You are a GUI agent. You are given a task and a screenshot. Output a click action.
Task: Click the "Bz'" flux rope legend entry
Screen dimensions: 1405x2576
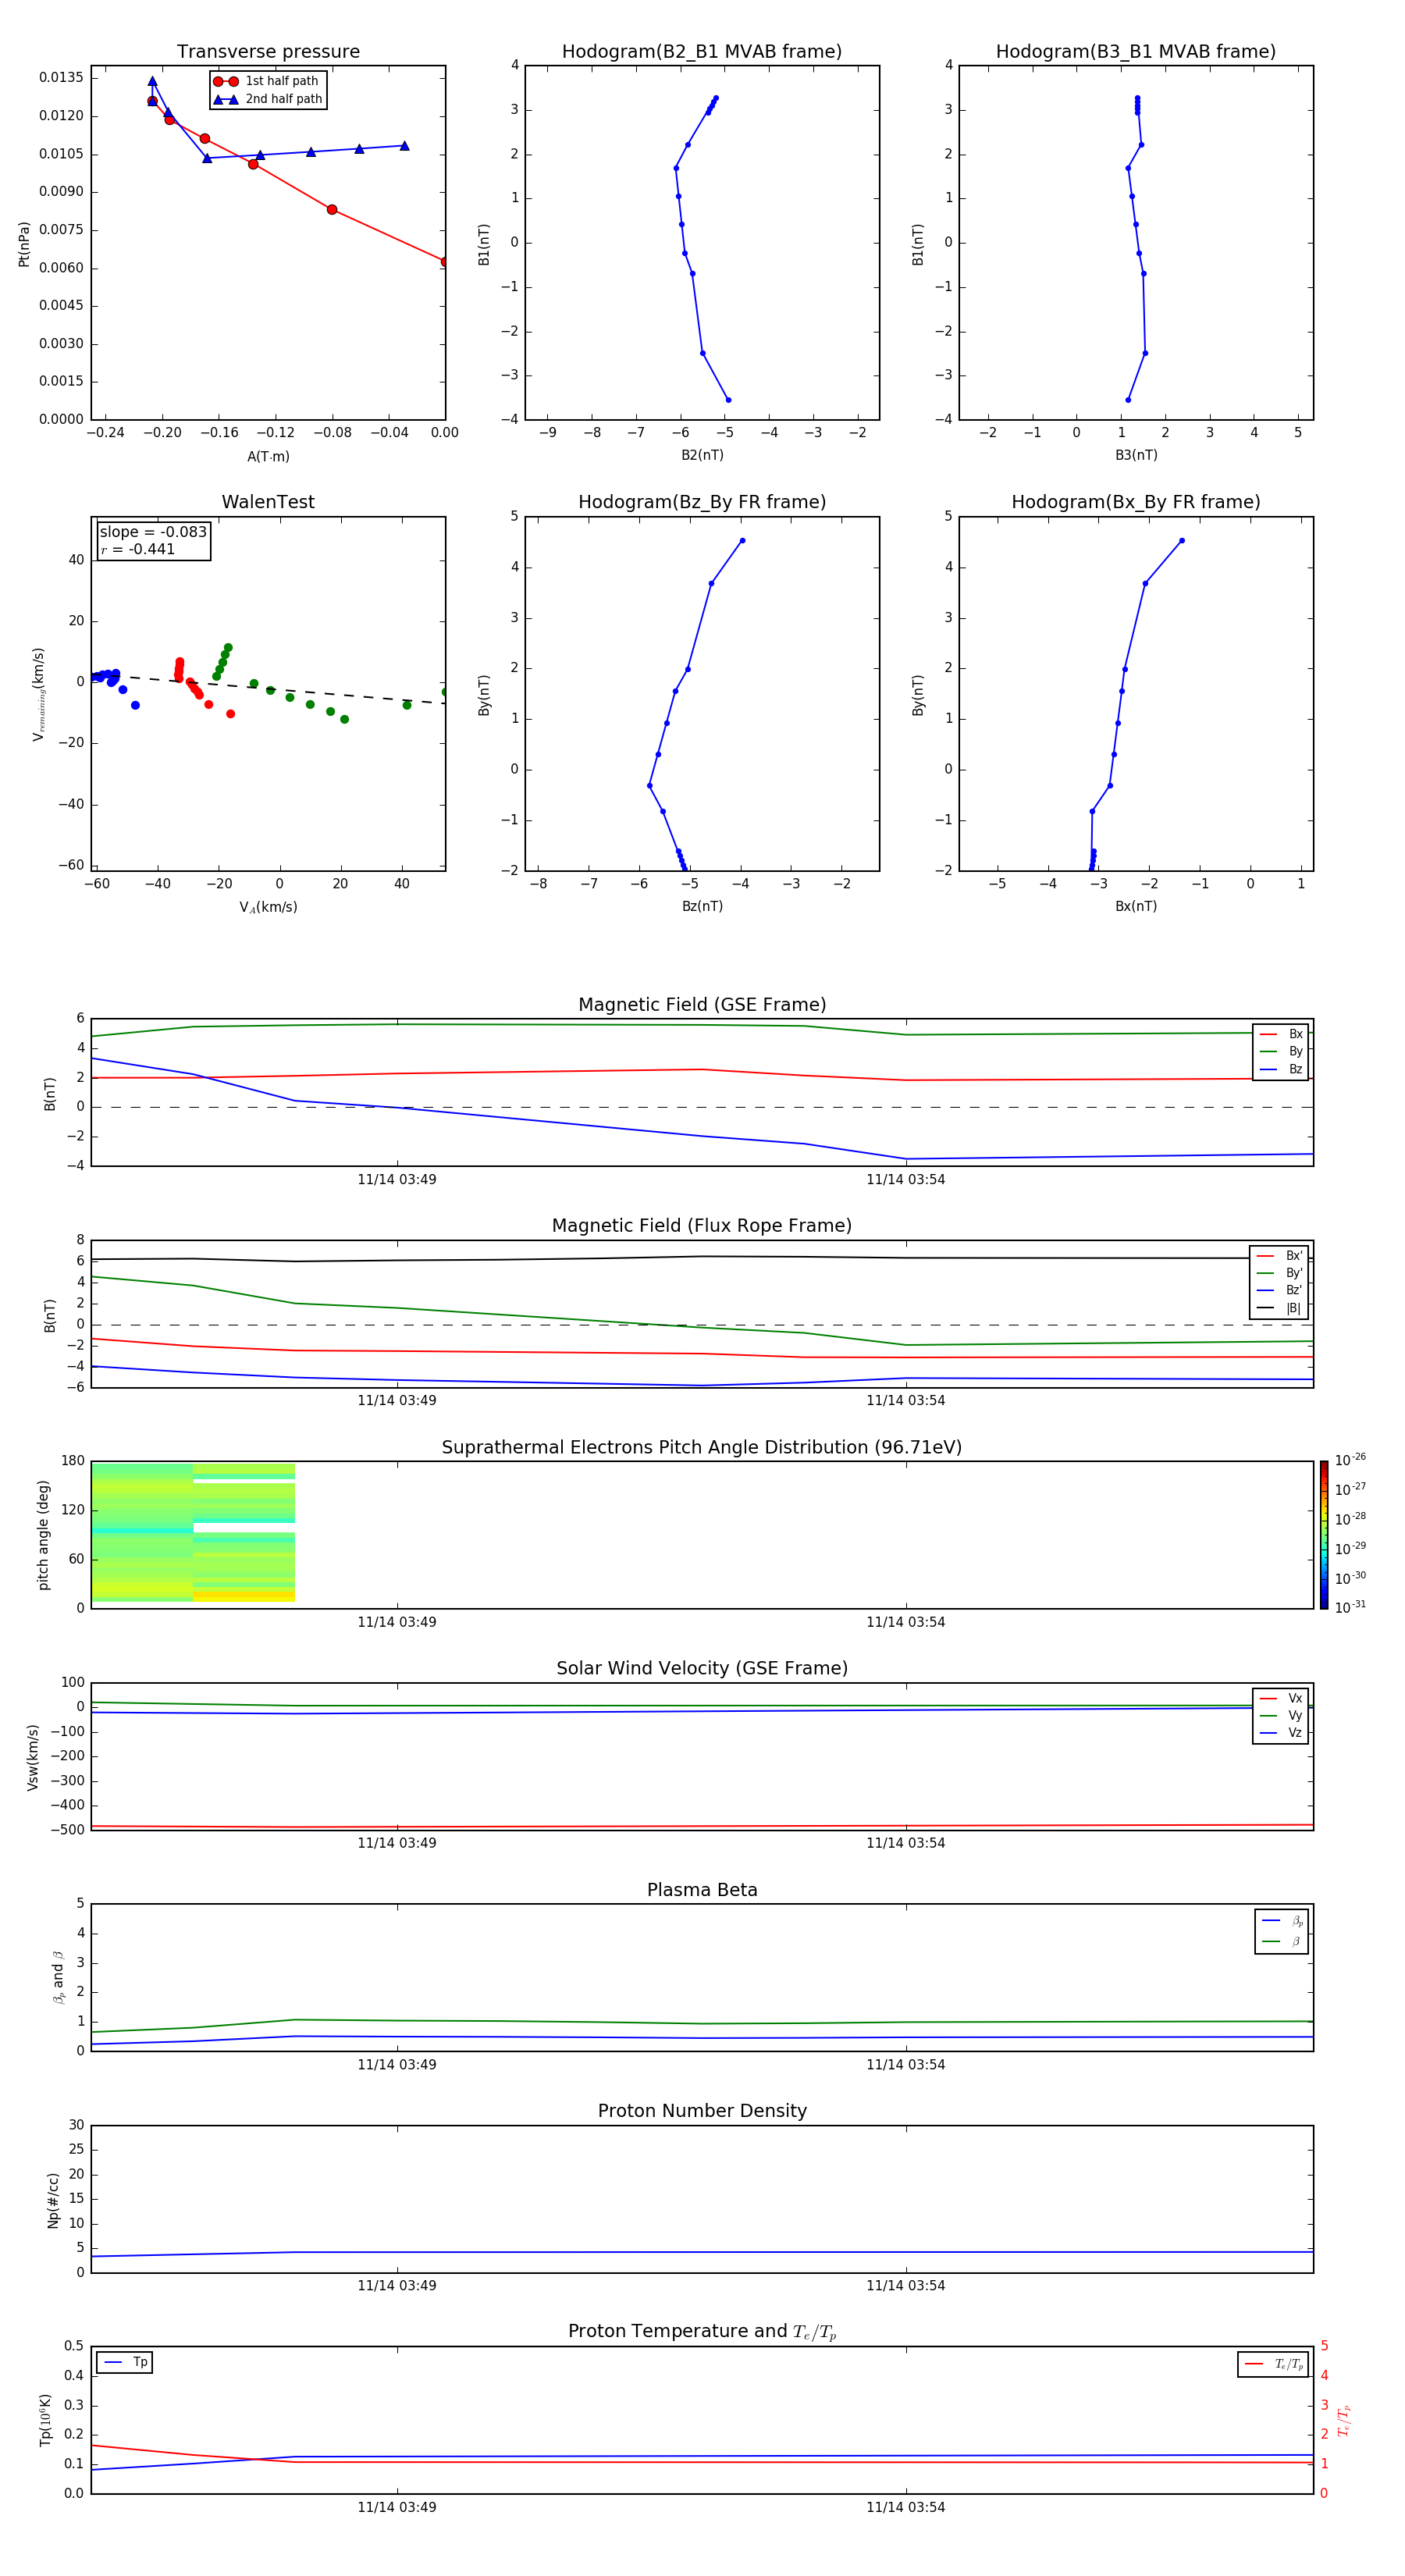(1280, 1290)
